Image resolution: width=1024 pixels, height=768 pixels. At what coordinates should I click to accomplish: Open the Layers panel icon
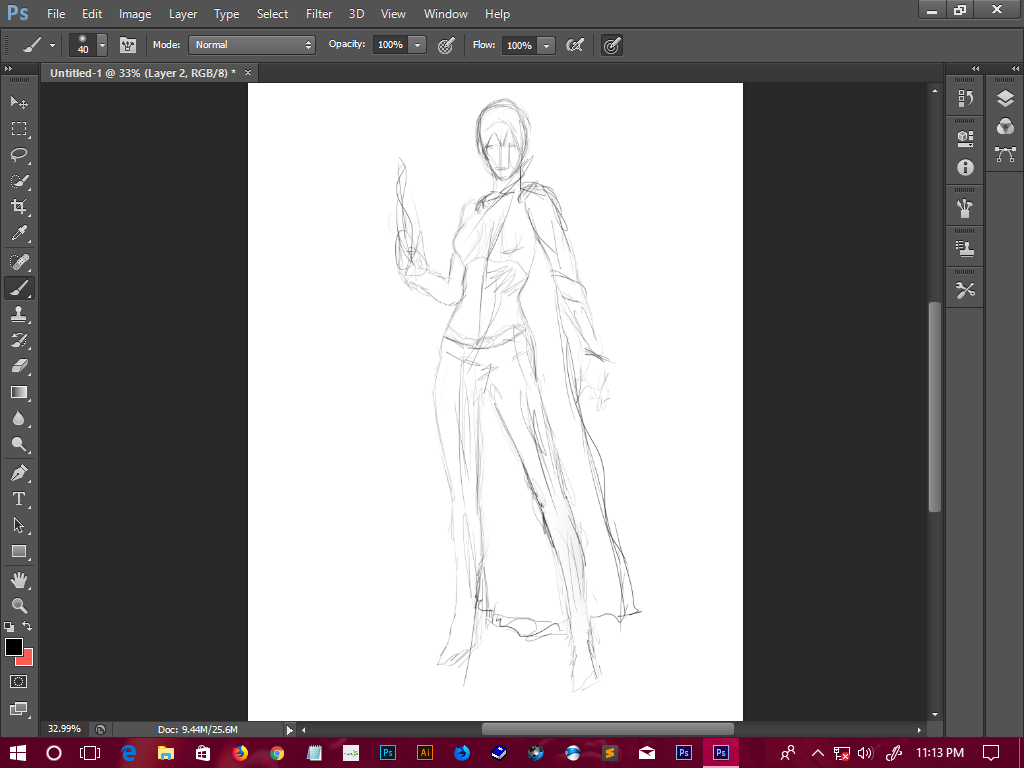1005,98
